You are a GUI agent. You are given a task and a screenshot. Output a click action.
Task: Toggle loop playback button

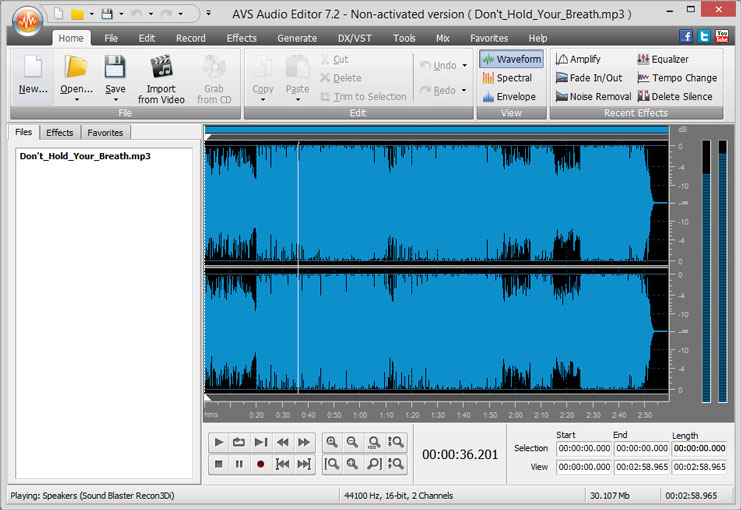(x=239, y=442)
